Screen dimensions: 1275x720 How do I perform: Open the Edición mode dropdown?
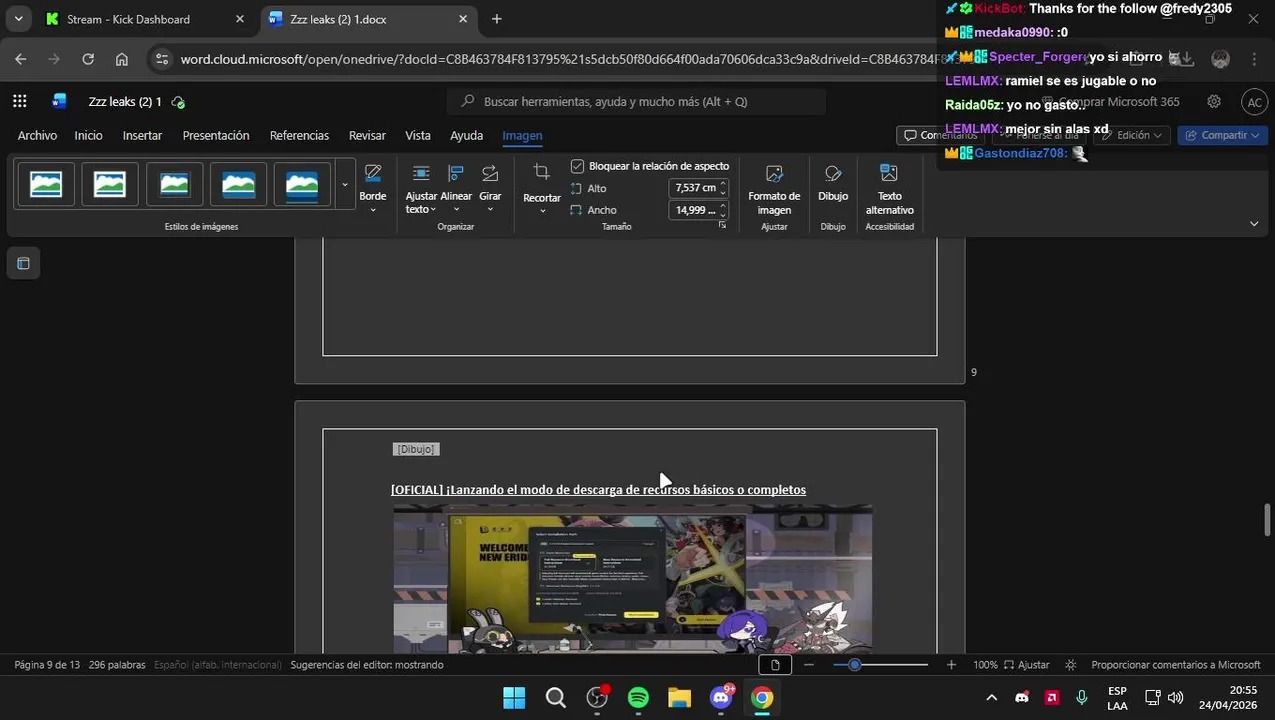(1132, 135)
